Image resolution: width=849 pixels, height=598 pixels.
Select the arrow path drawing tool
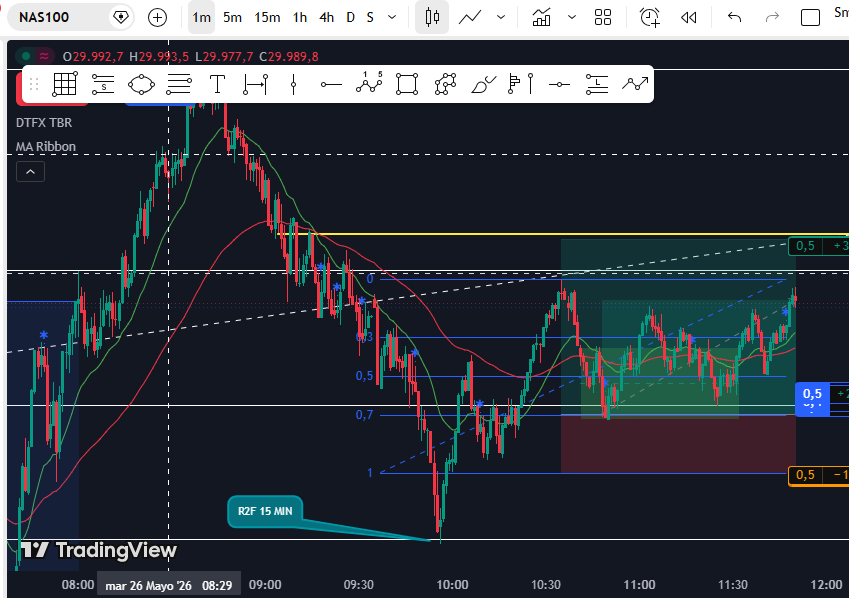click(x=635, y=84)
